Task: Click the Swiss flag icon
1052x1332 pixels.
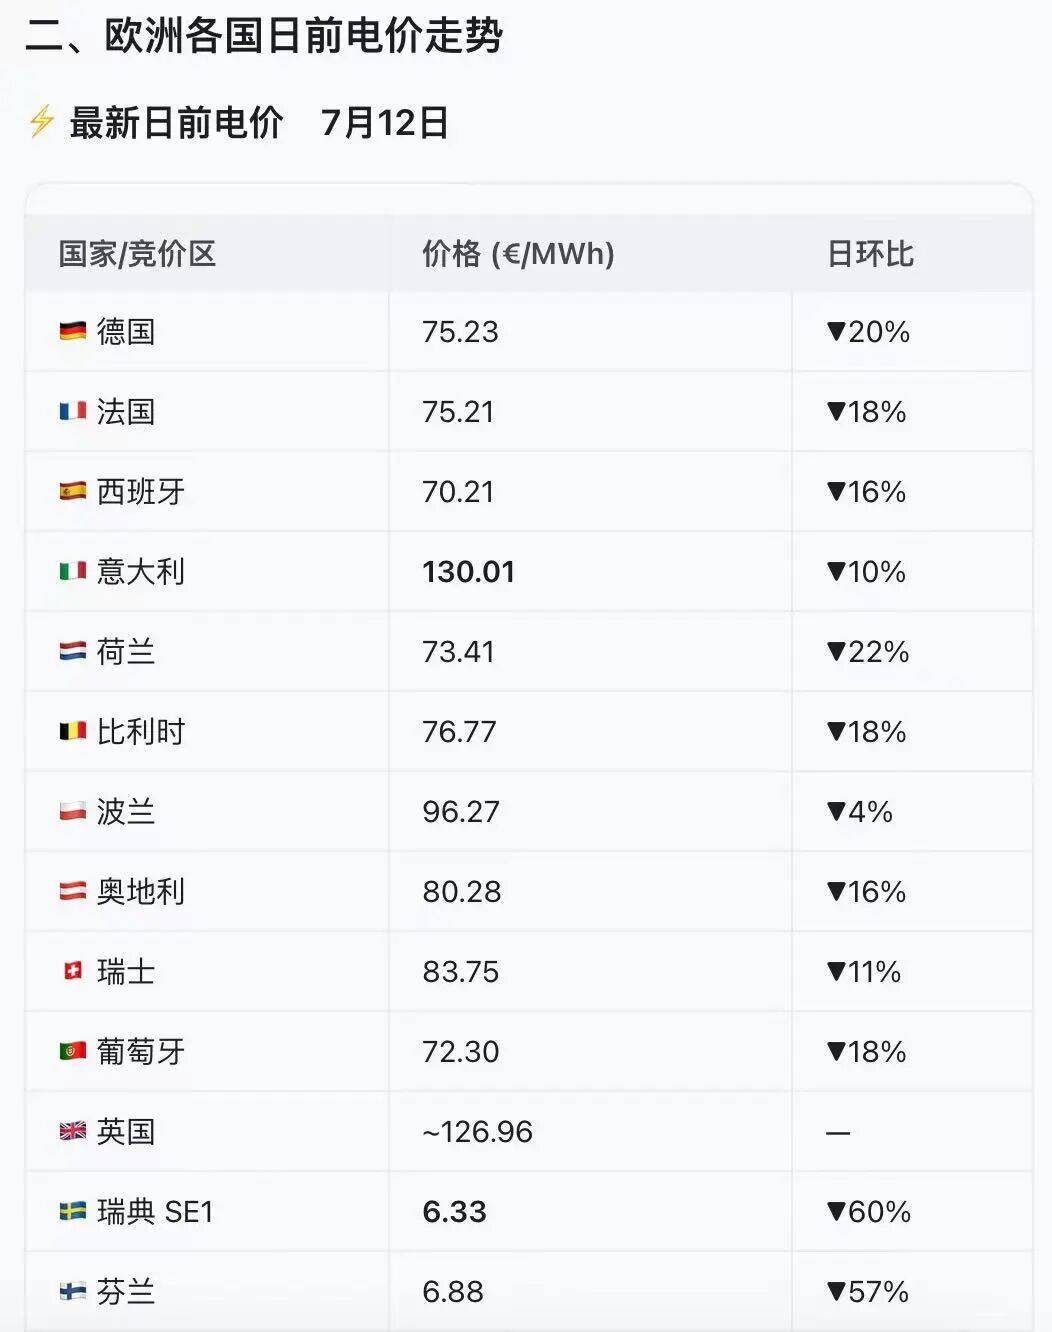Action: [x=73, y=971]
